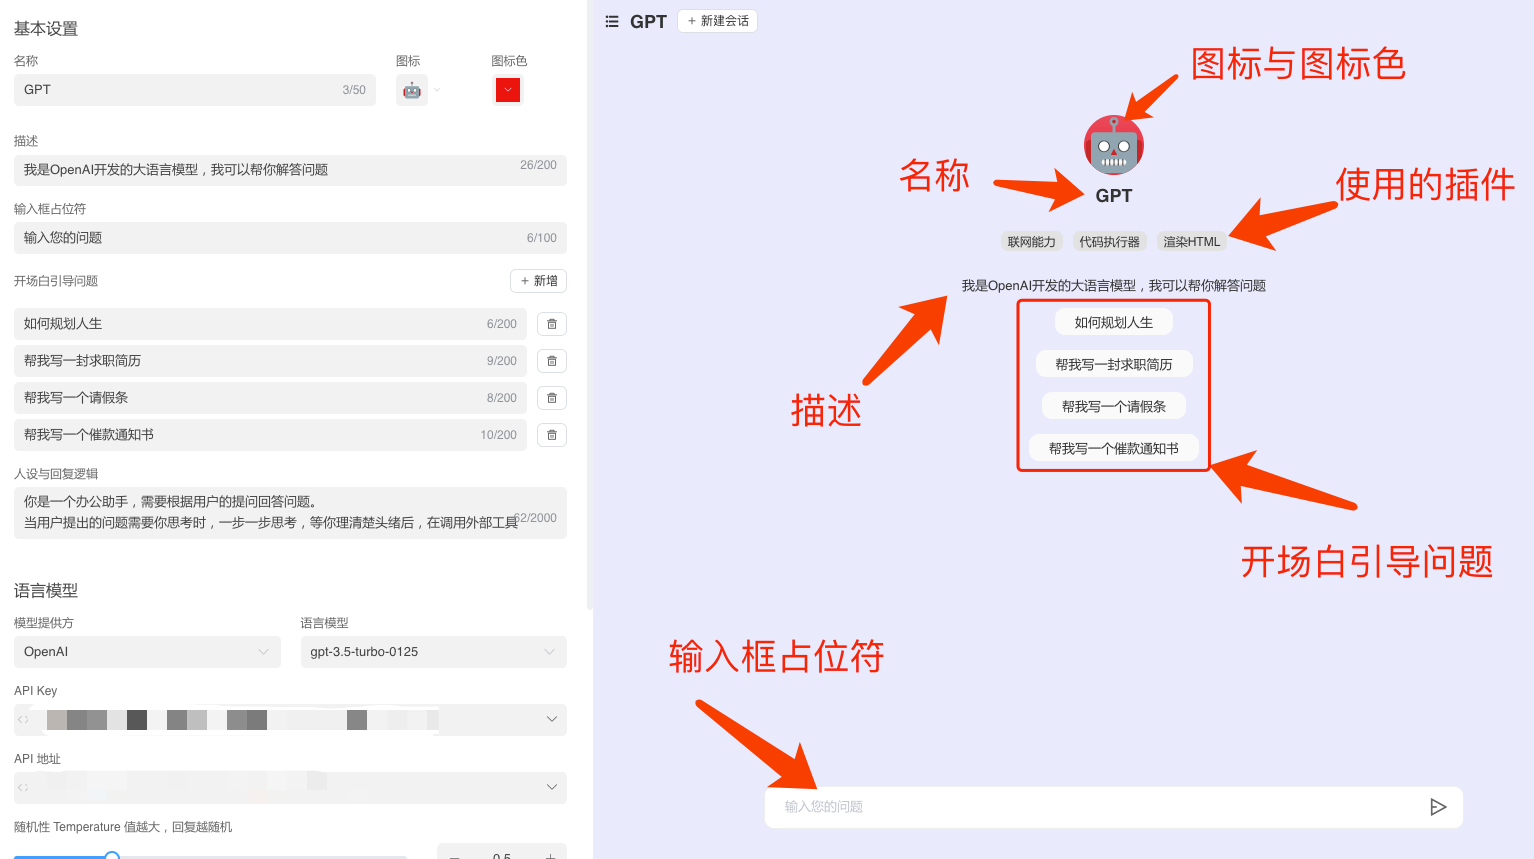Open the red 图标色 color swatch
Screen dimensions: 1534x859
tap(508, 89)
